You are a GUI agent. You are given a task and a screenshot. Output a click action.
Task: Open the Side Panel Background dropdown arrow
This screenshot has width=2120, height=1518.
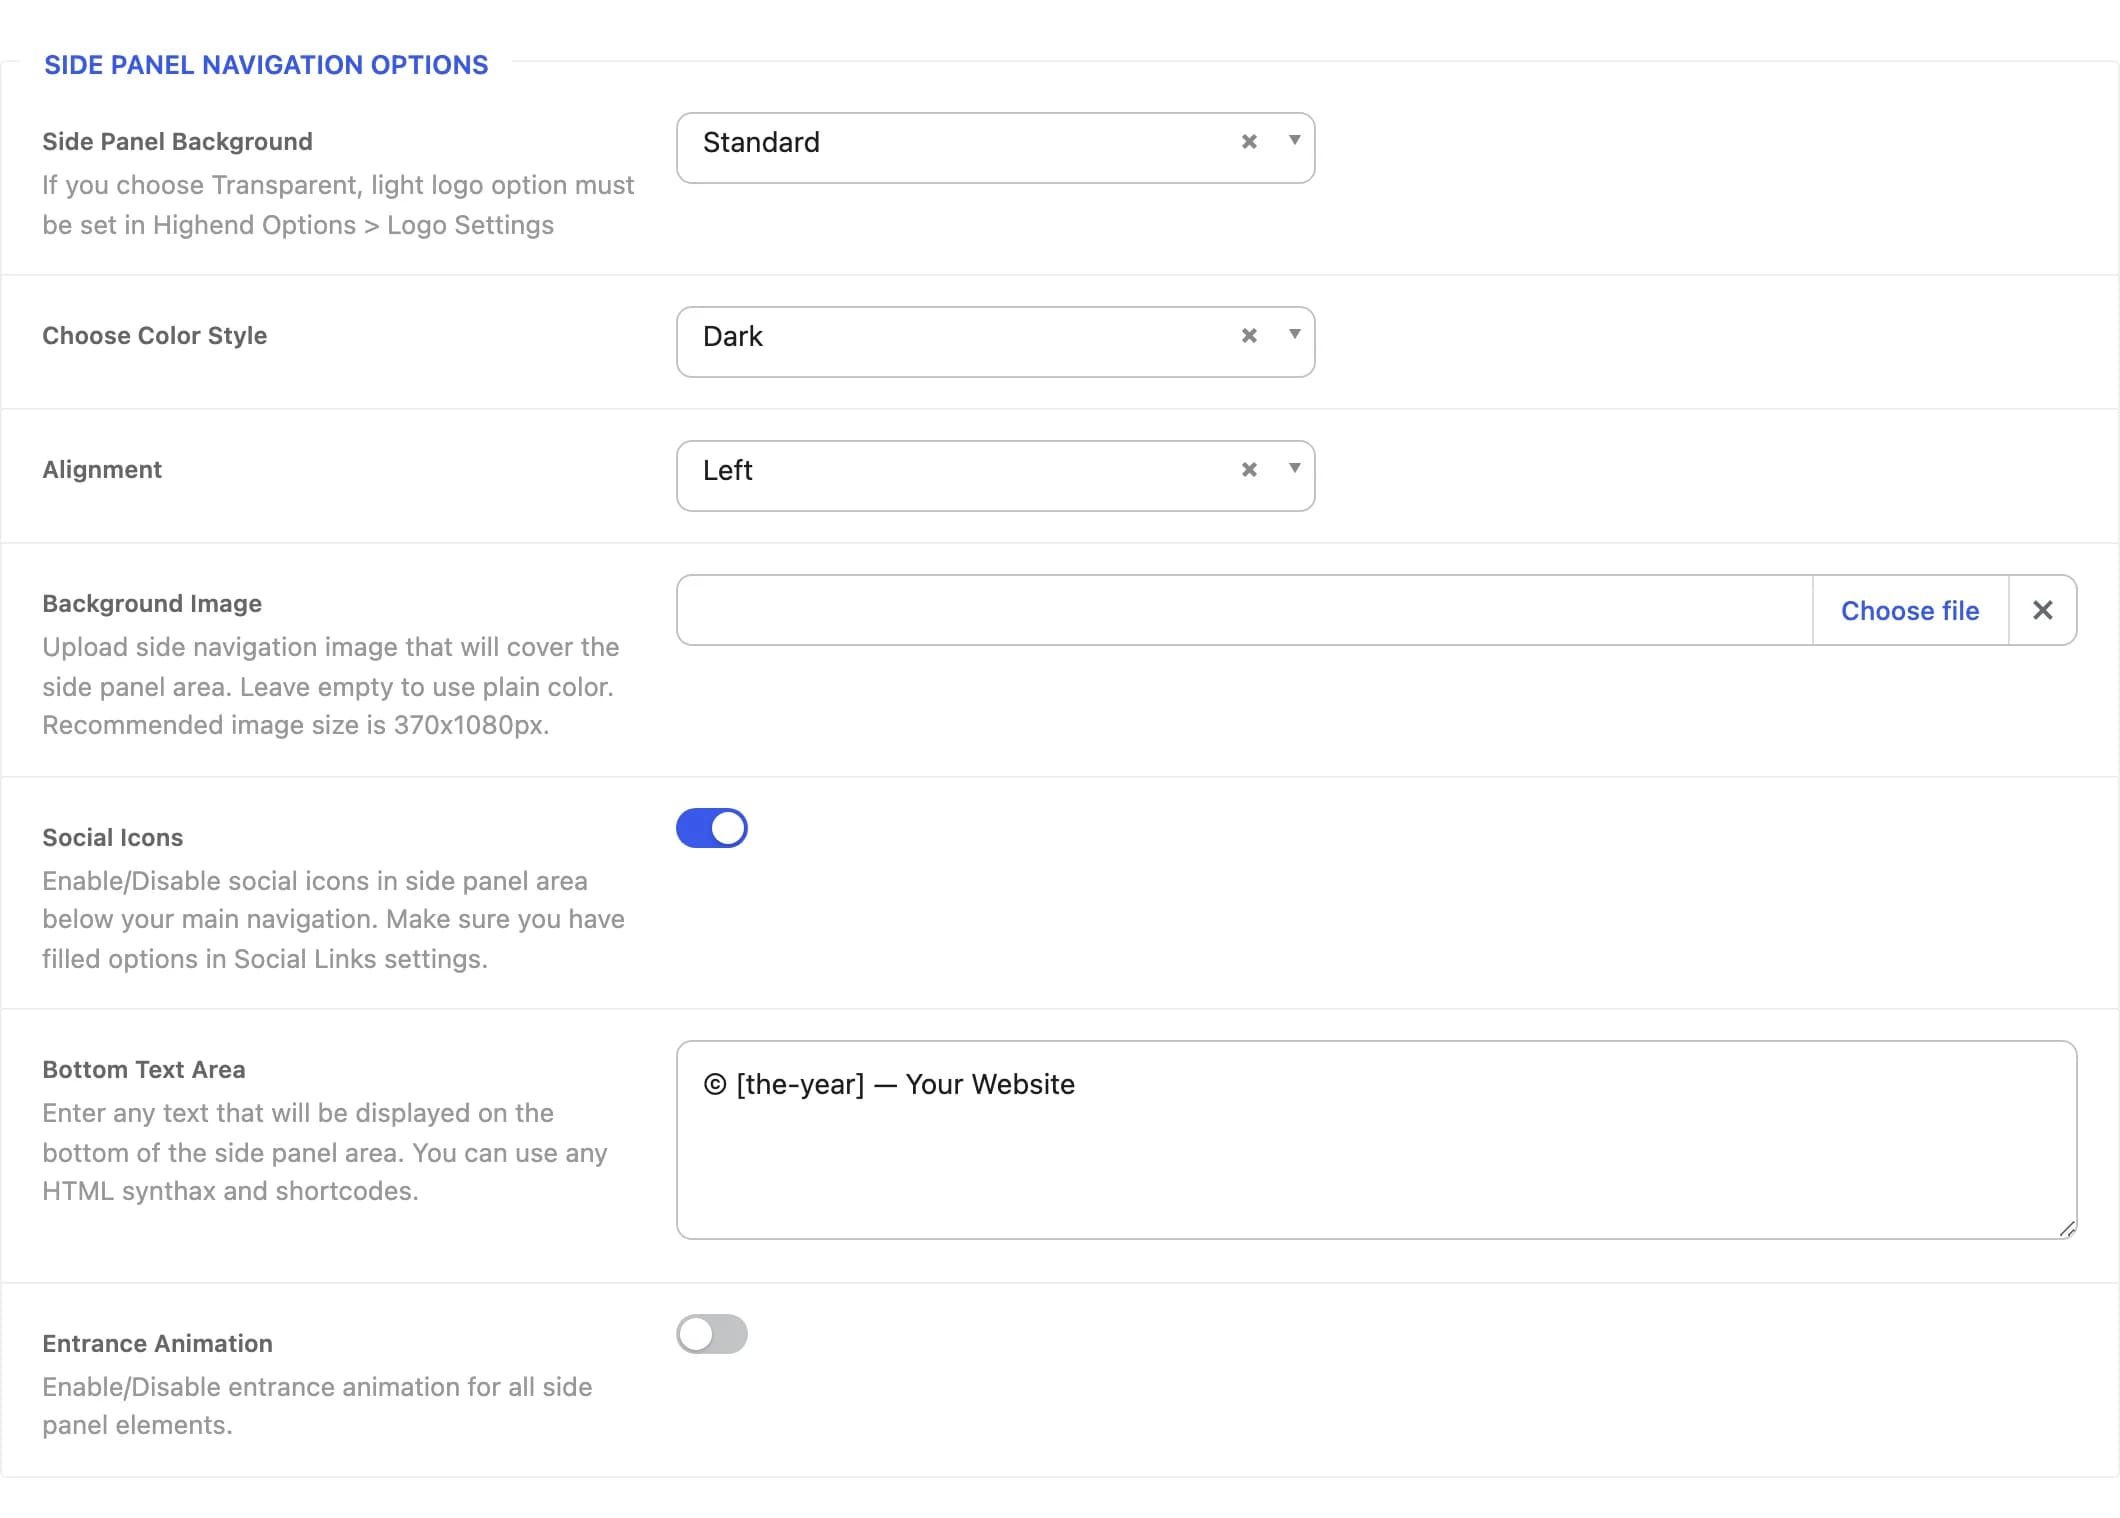pyautogui.click(x=1294, y=141)
